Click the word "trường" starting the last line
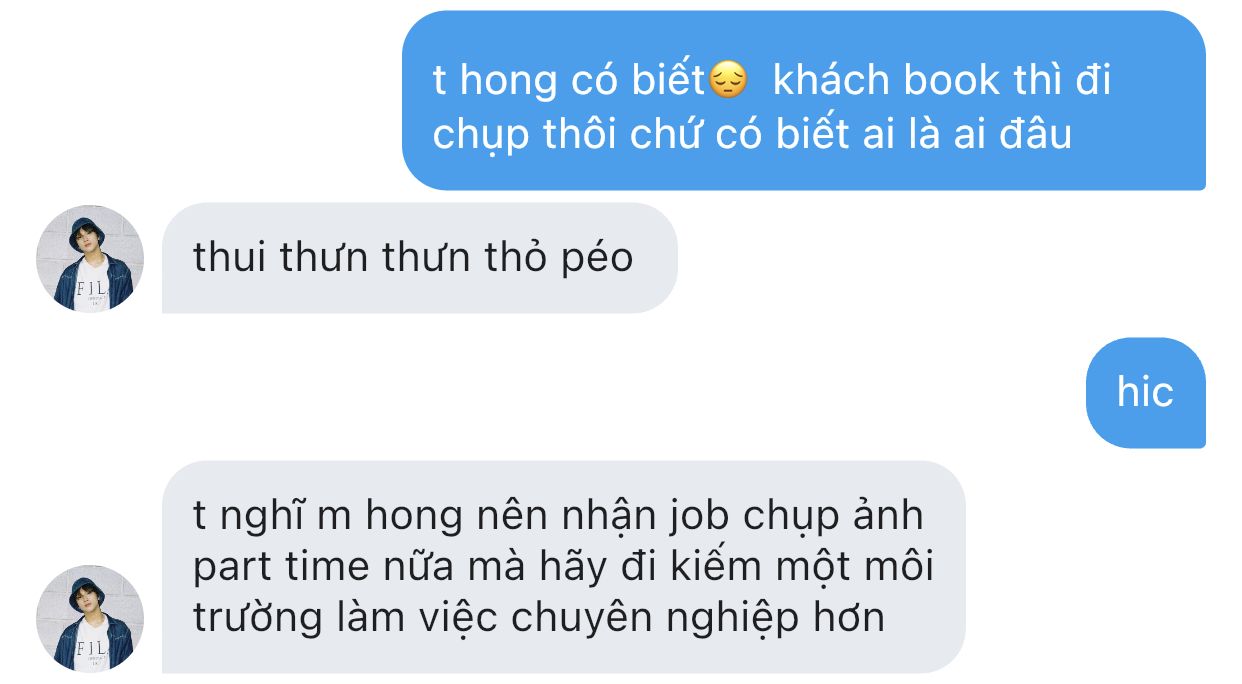 point(258,618)
